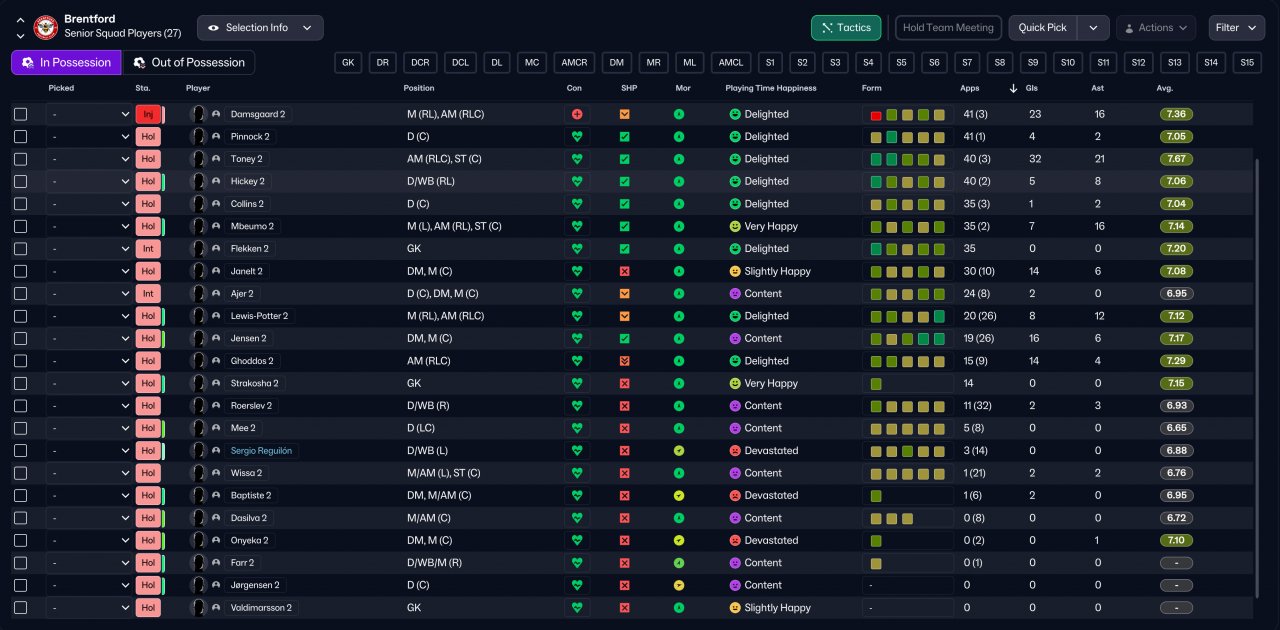
Task: Click Jørgensen's yellow morale icon
Action: point(679,585)
